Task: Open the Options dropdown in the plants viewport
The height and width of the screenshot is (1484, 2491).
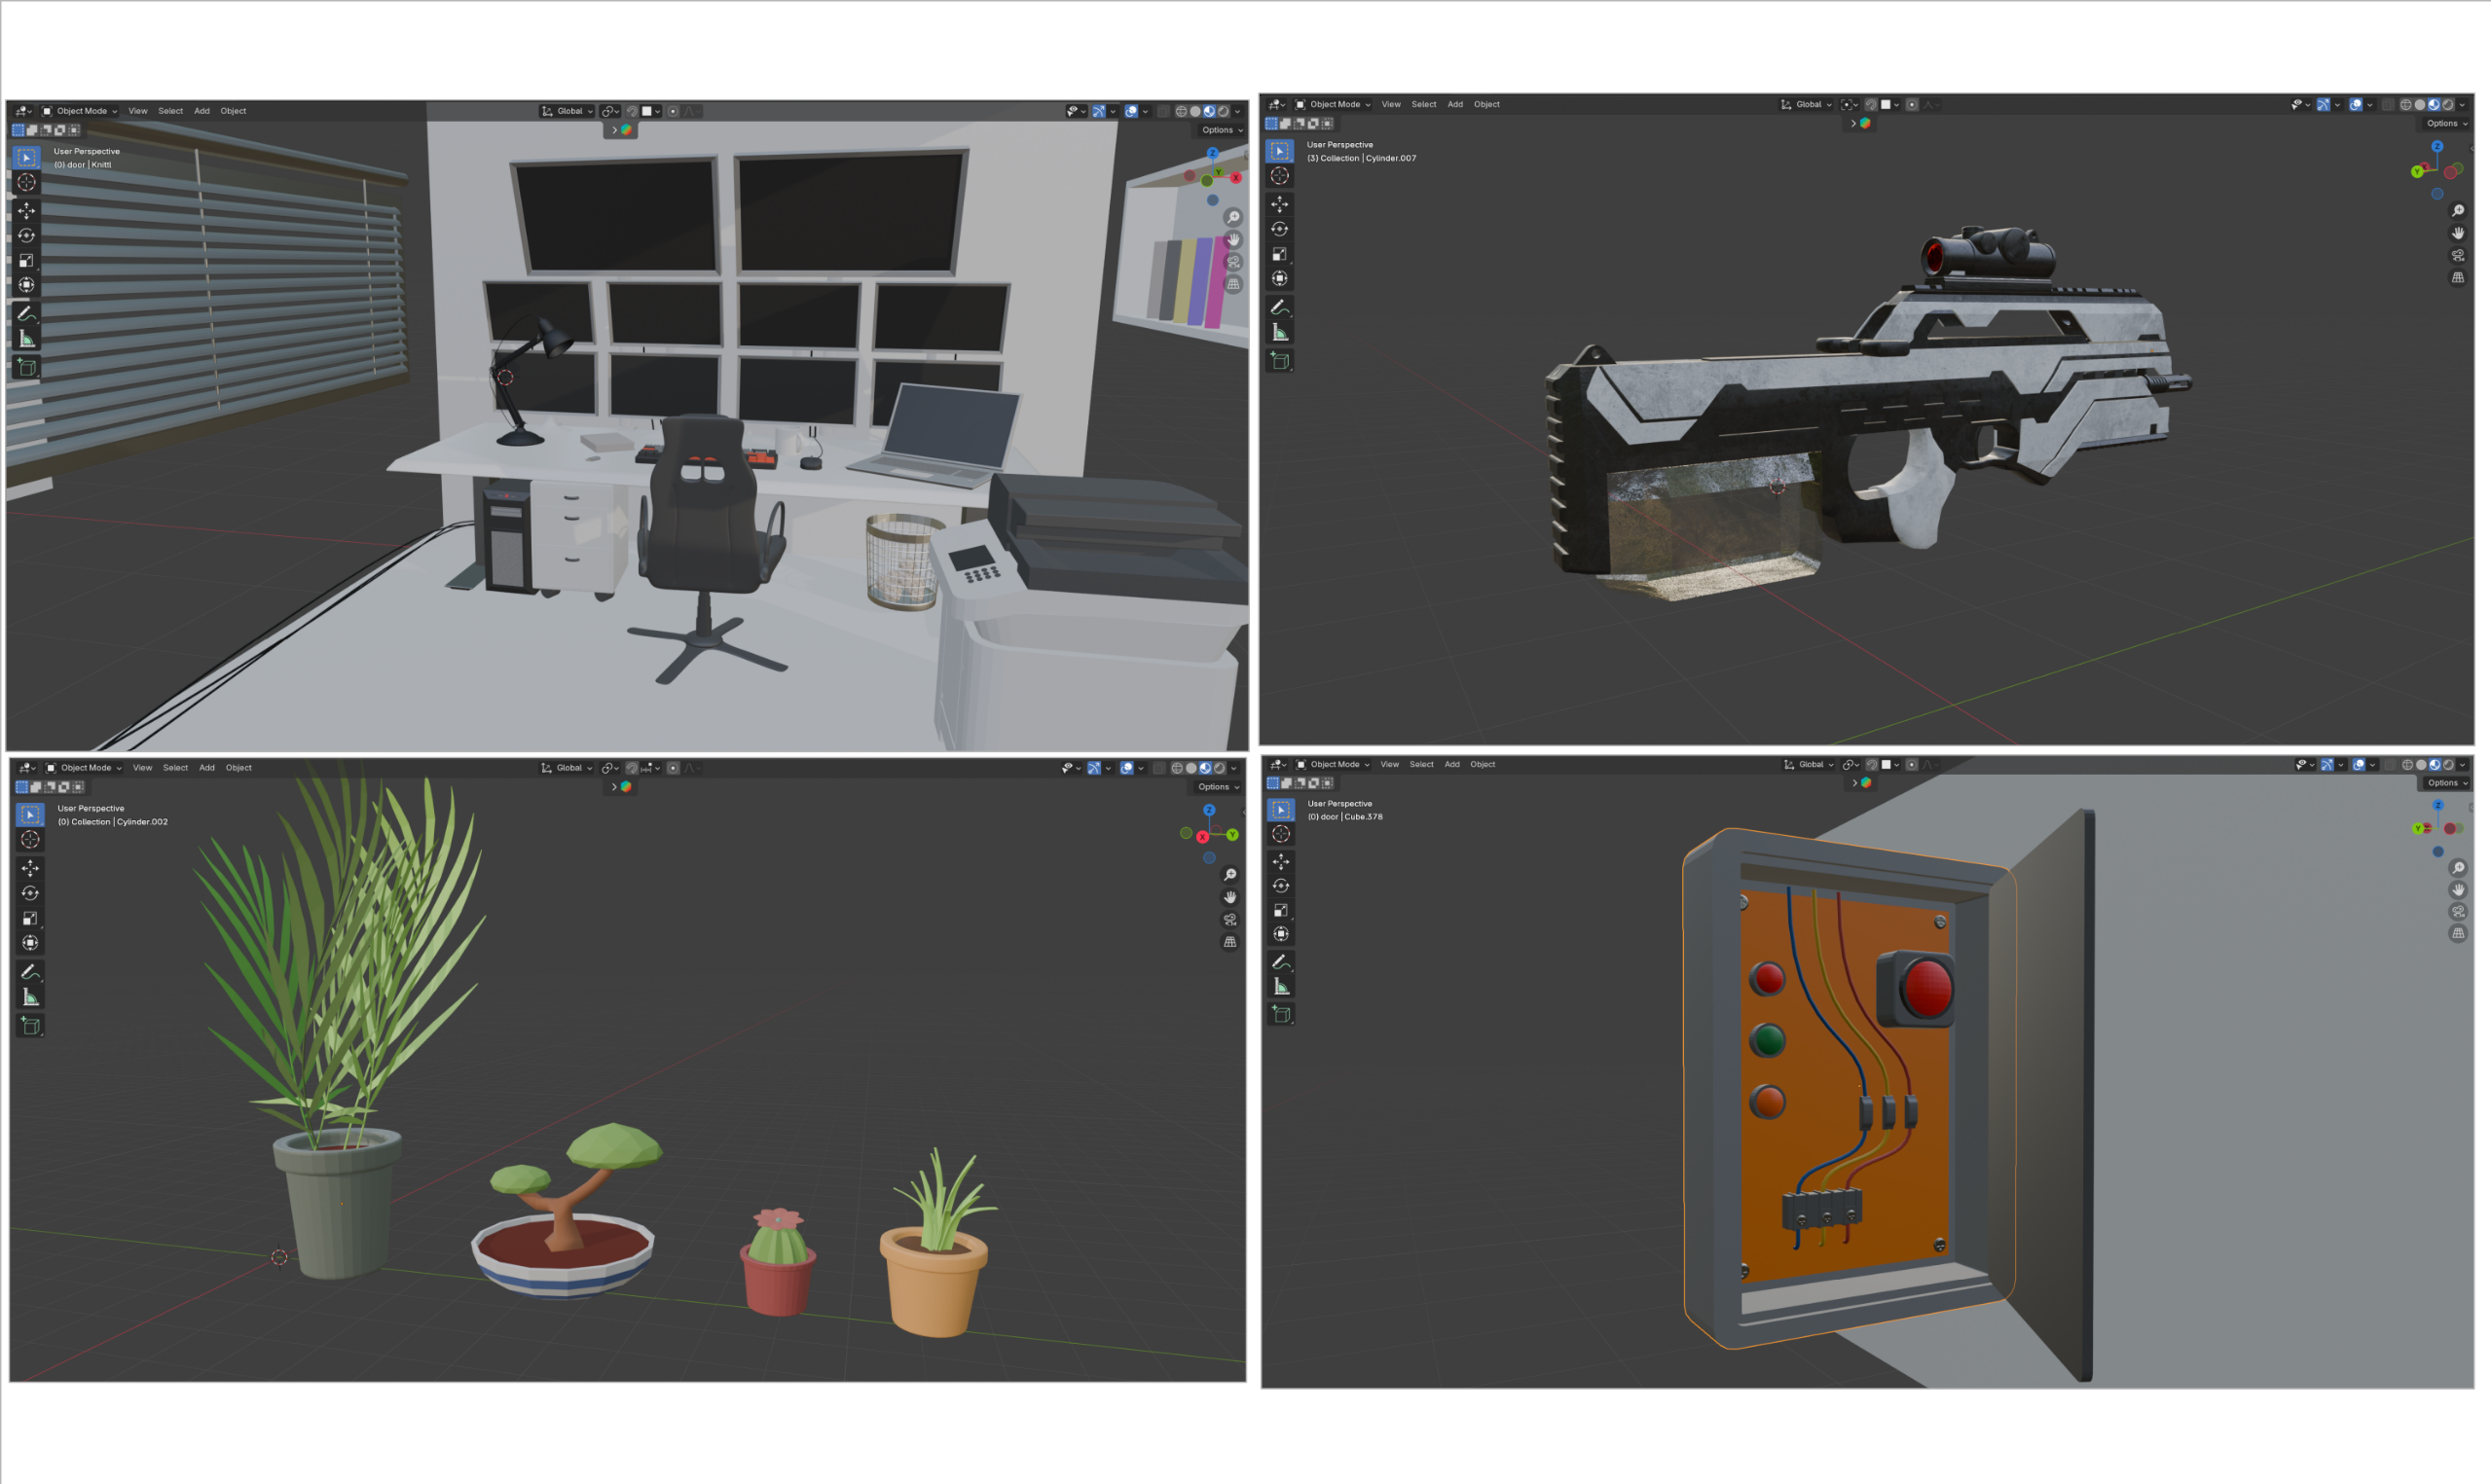Action: coord(1218,787)
